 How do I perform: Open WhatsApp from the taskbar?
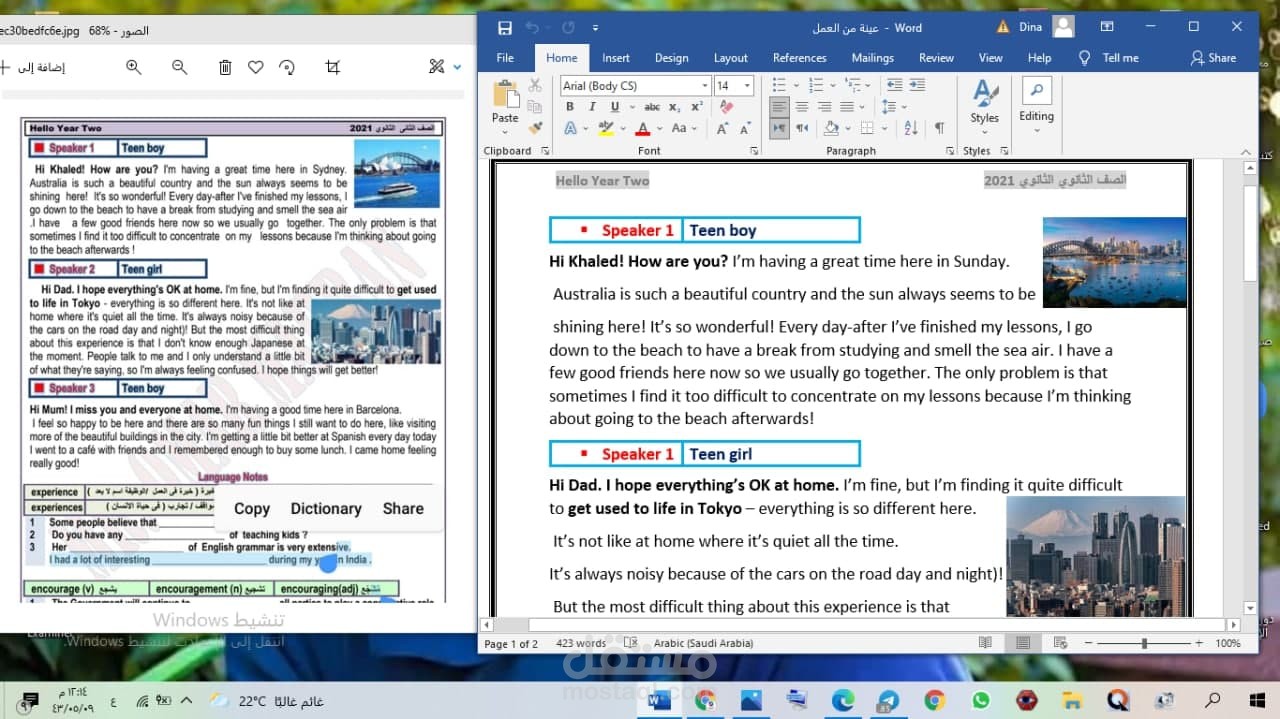[x=980, y=700]
